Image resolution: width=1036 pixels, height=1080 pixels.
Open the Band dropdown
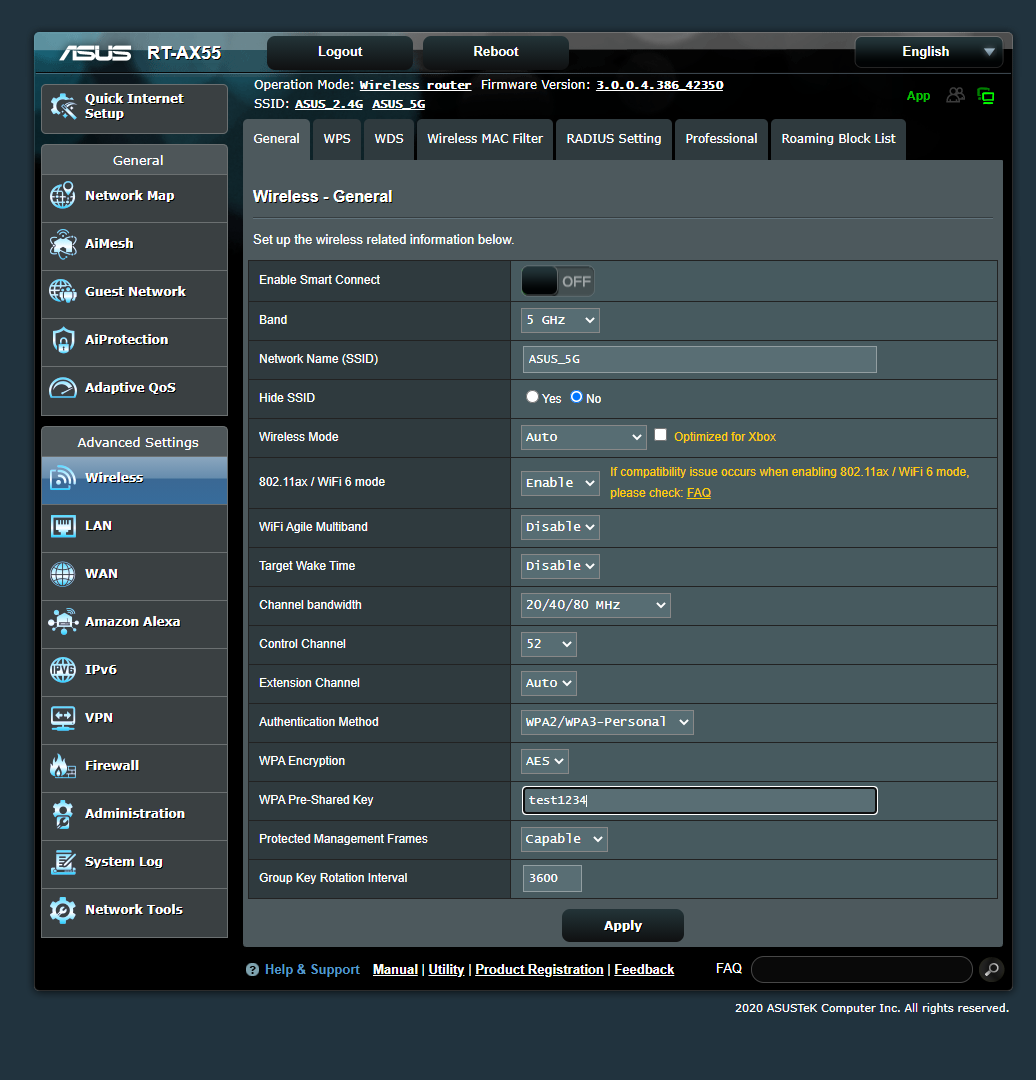[x=560, y=320]
